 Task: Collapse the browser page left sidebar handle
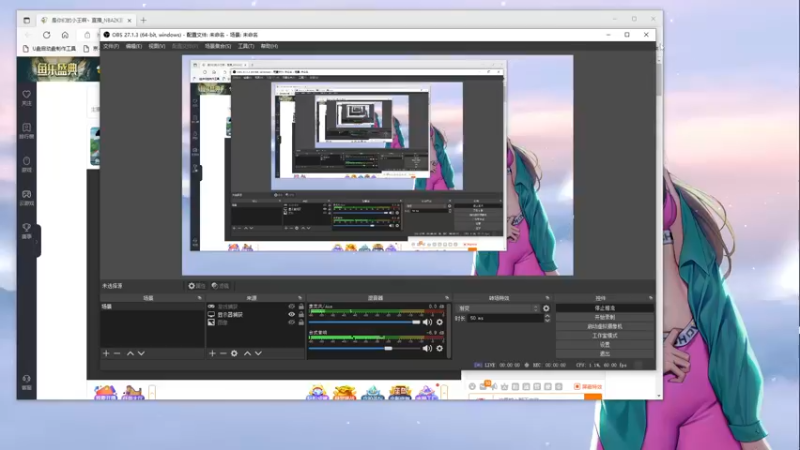[x=37, y=241]
